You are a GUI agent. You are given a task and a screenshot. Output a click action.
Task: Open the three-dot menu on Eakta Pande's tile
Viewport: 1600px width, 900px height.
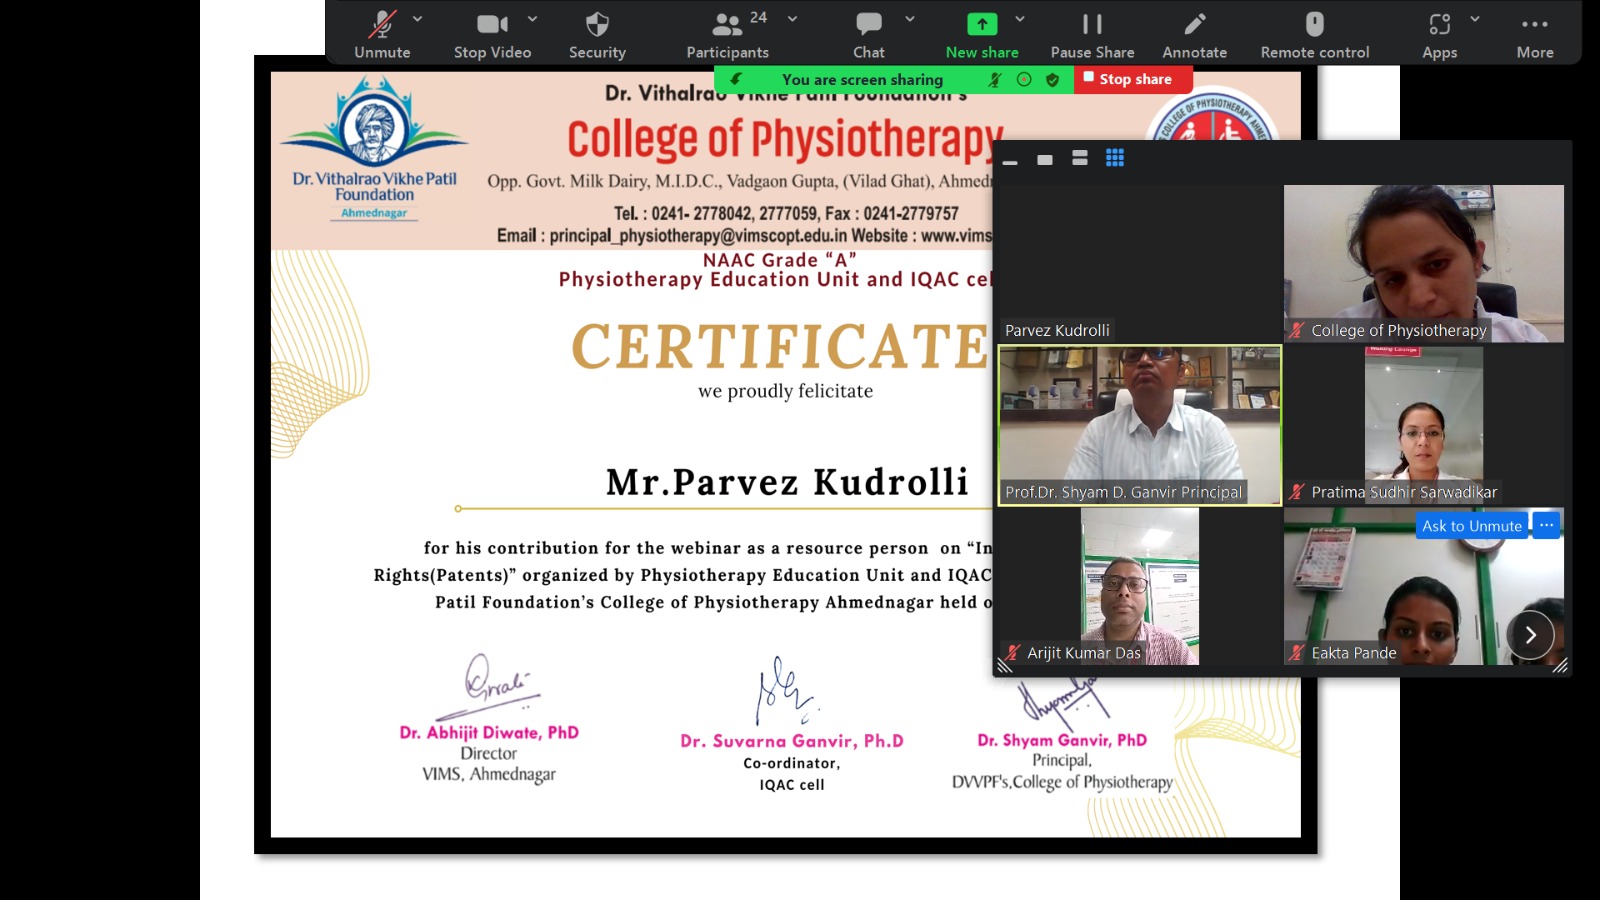click(x=1546, y=525)
